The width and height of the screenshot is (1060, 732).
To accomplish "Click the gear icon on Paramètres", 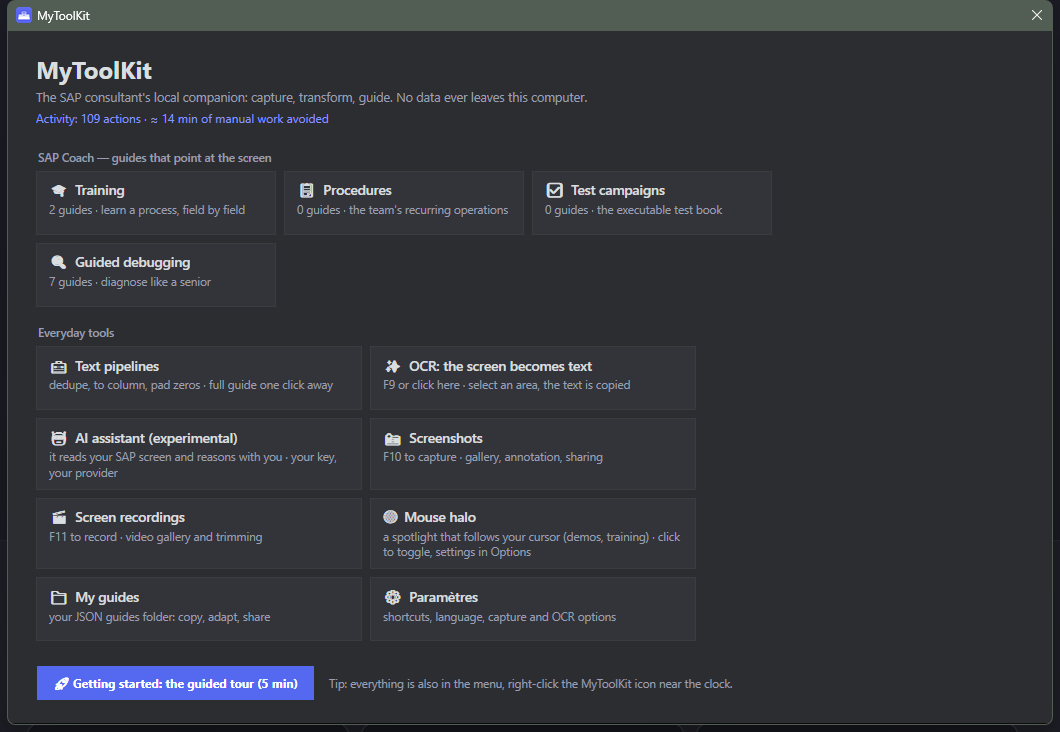I will click(393, 597).
